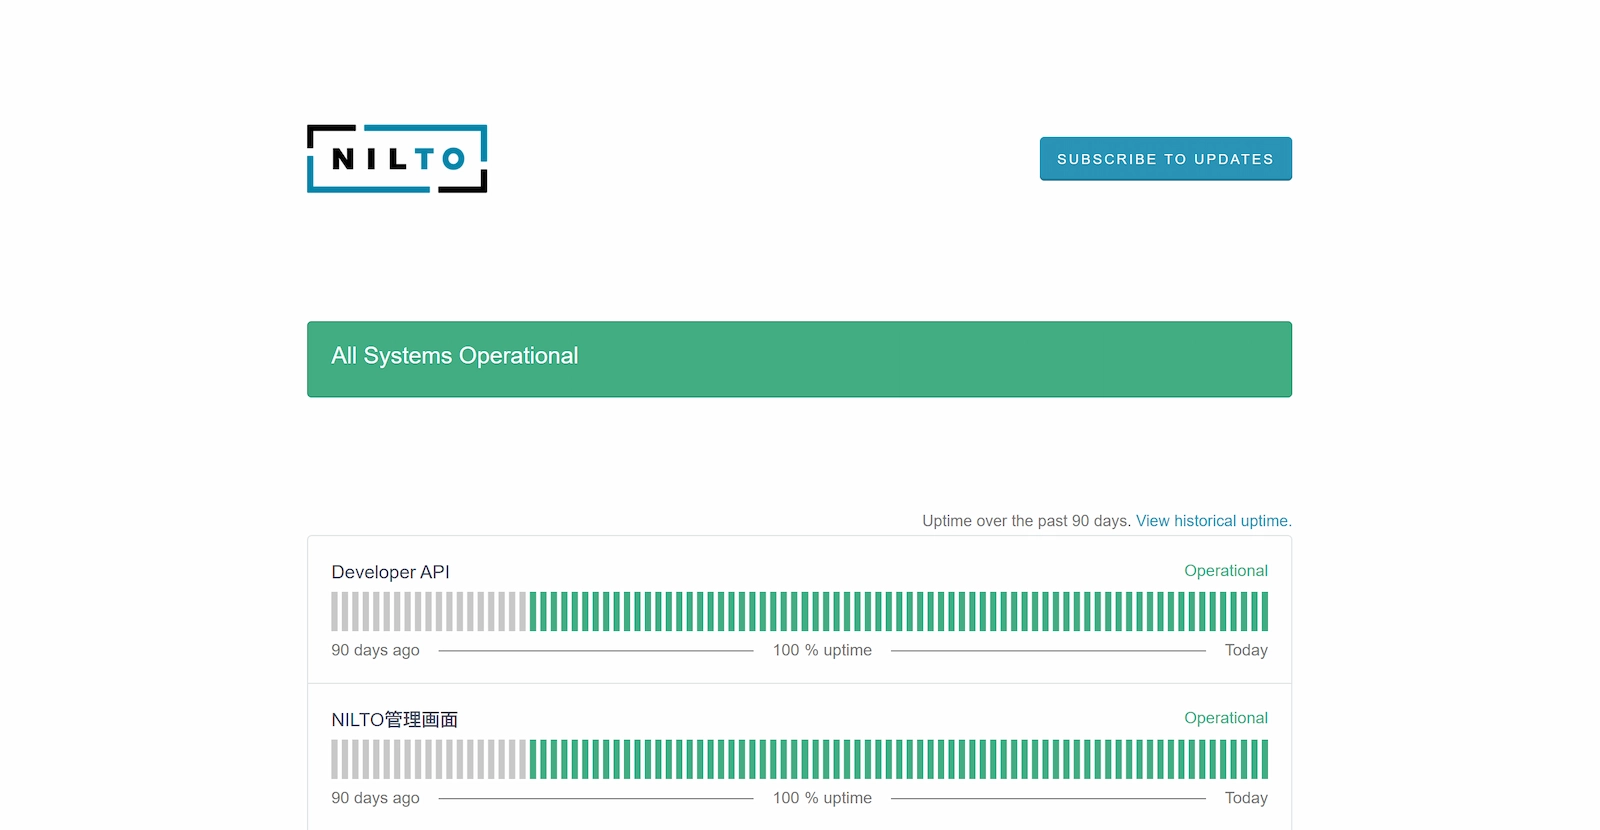Viewport: 1600px width, 830px height.
Task: Select first green bar in NILTO管理画面 chart
Action: [533, 760]
